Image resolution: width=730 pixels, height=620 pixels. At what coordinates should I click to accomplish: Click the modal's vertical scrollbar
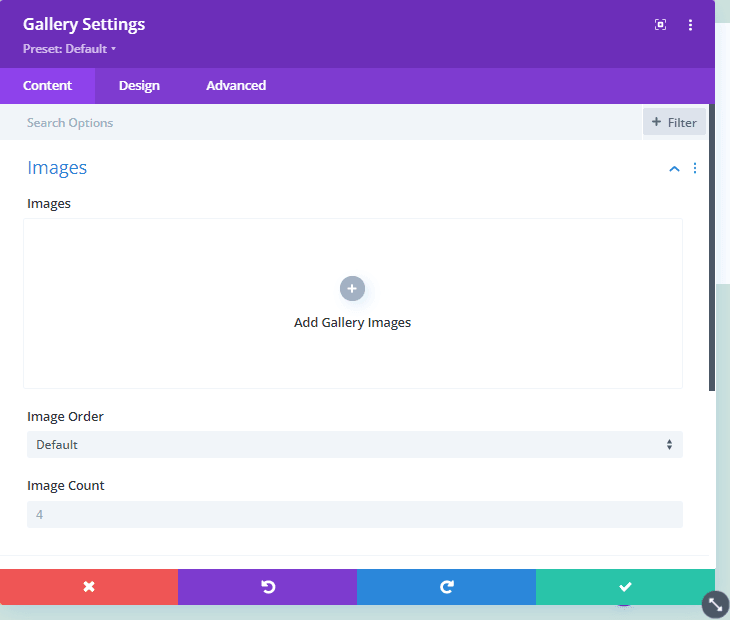(x=712, y=250)
